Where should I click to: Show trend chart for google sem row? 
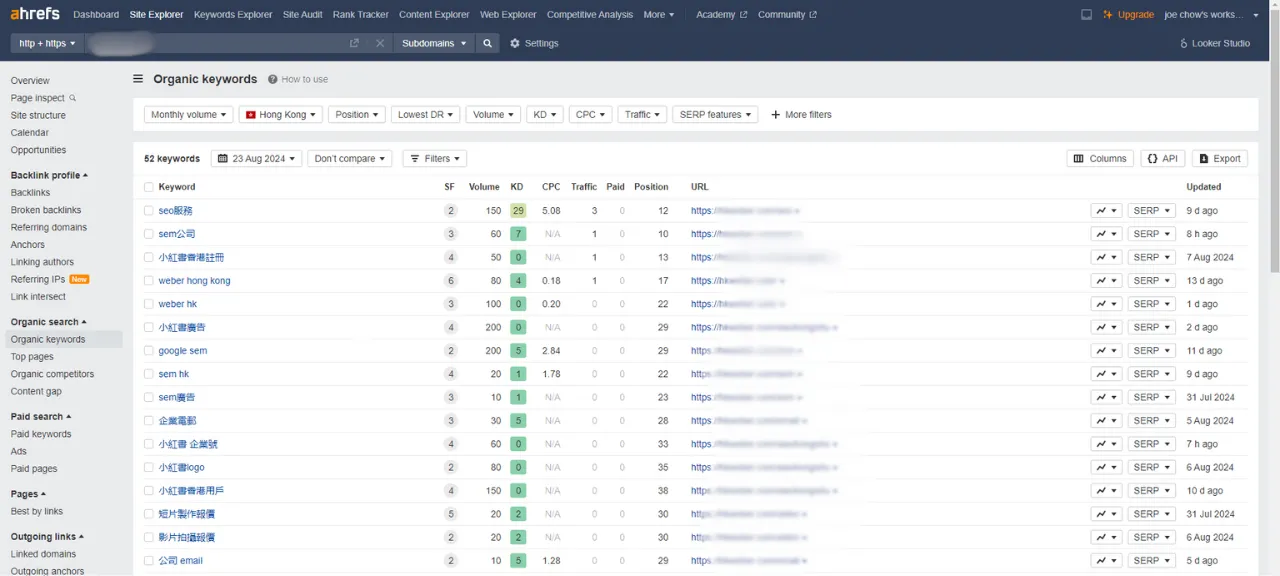[x=1106, y=351]
